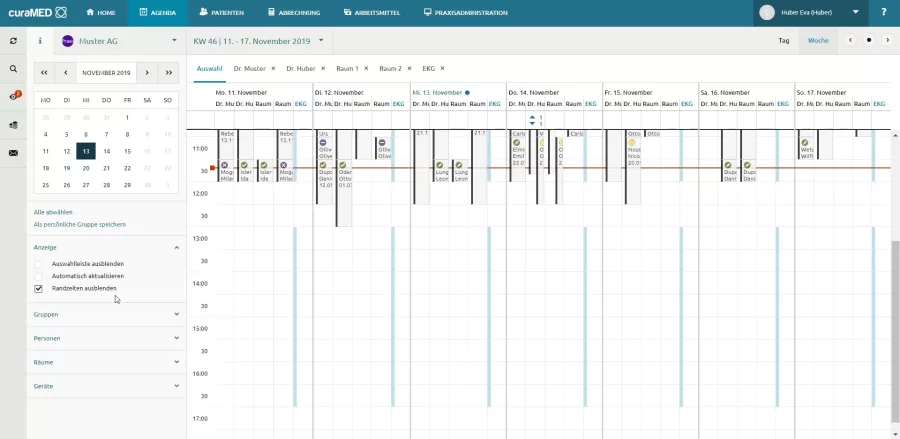Open the Patienten menu
900x439 pixels.
(x=222, y=13)
